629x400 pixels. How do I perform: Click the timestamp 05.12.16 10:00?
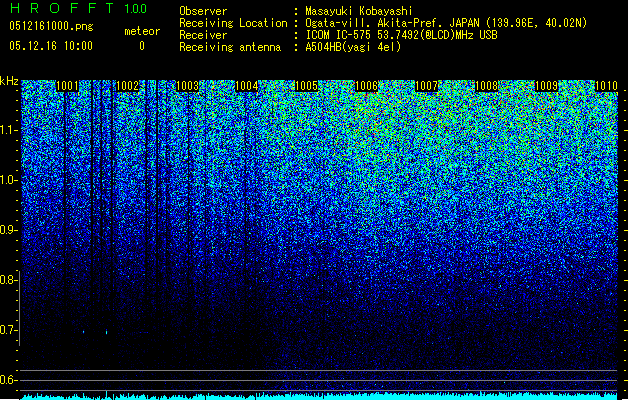pyautogui.click(x=51, y=46)
